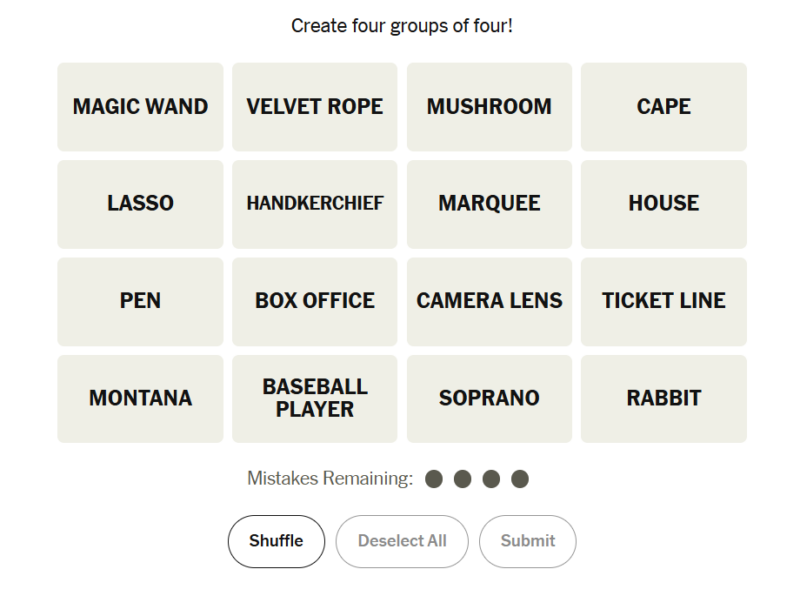
Task: Submit the selected group
Action: (x=528, y=541)
